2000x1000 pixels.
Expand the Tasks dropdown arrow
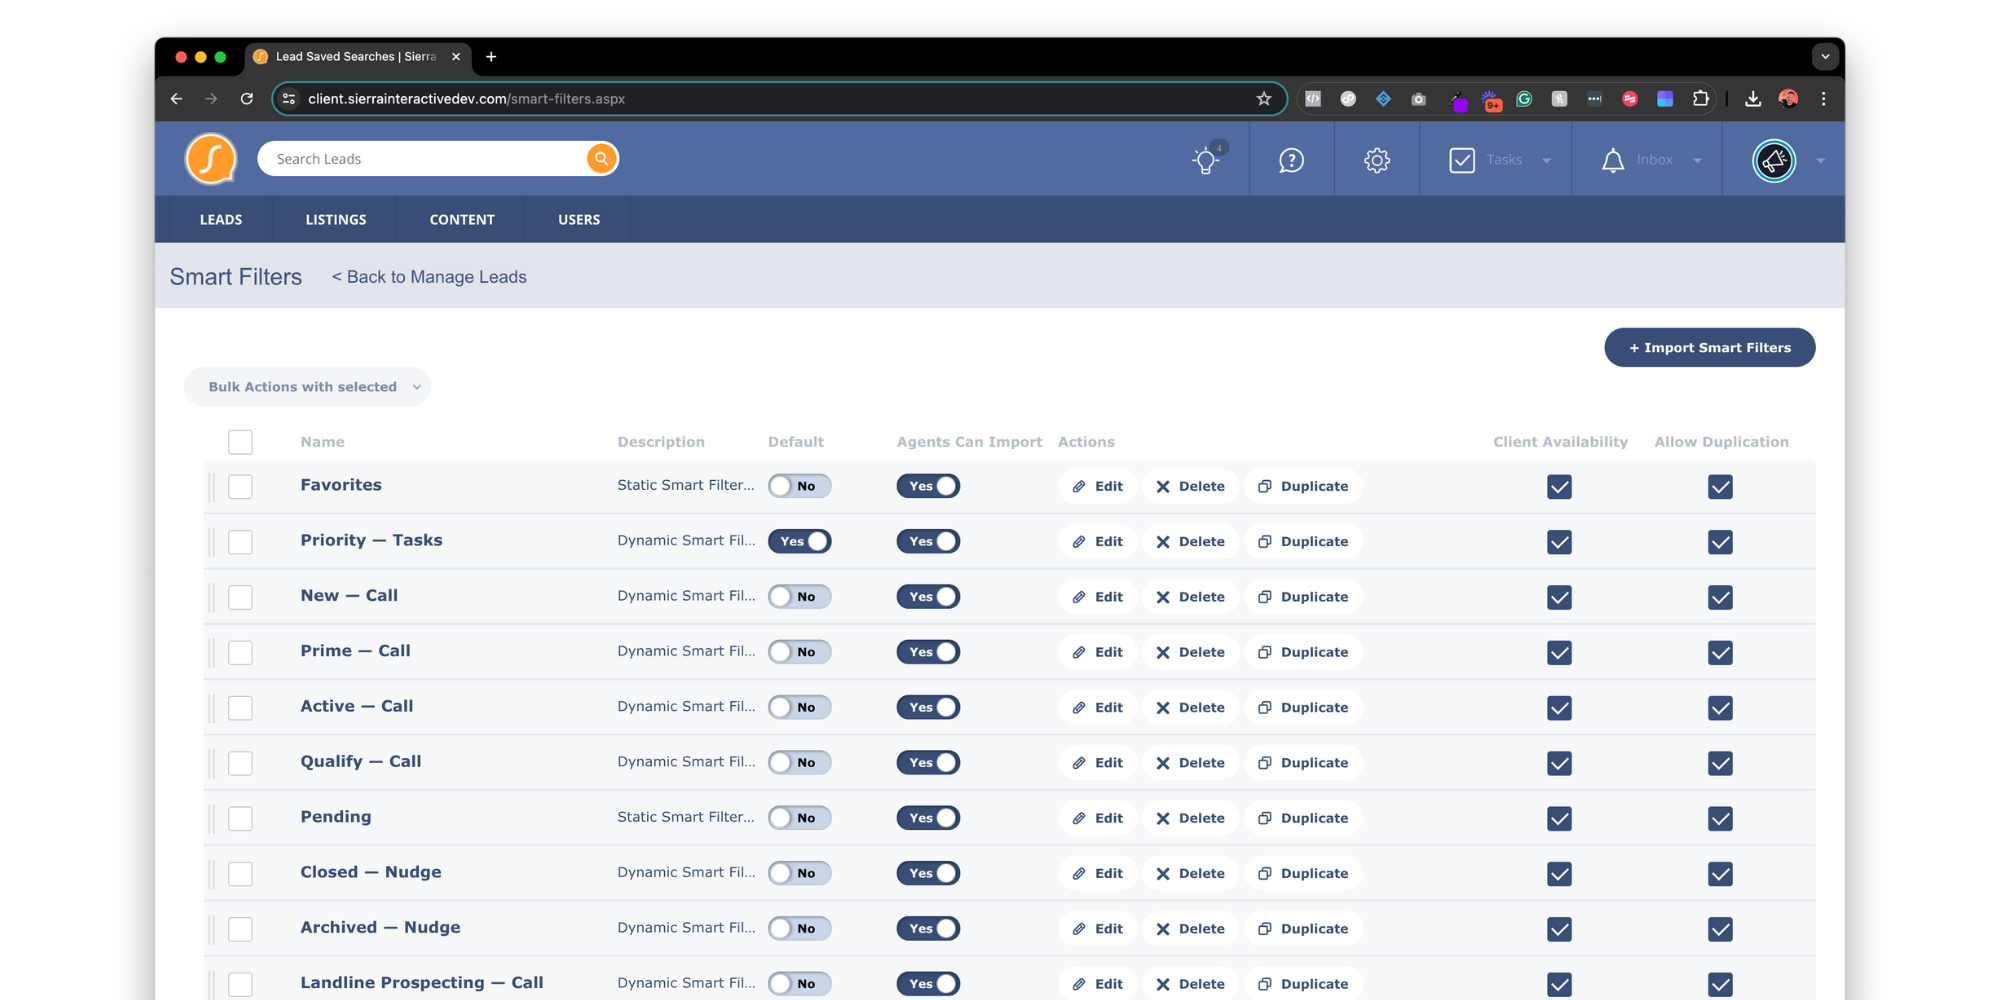pos(1547,161)
